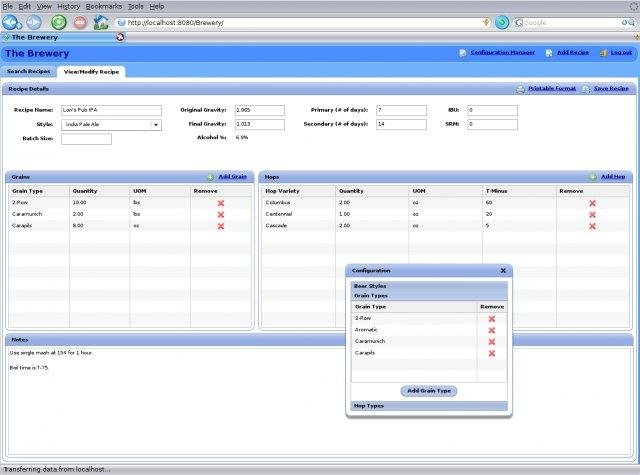Click the IBU input field
The height and width of the screenshot is (475, 640).
click(x=492, y=110)
